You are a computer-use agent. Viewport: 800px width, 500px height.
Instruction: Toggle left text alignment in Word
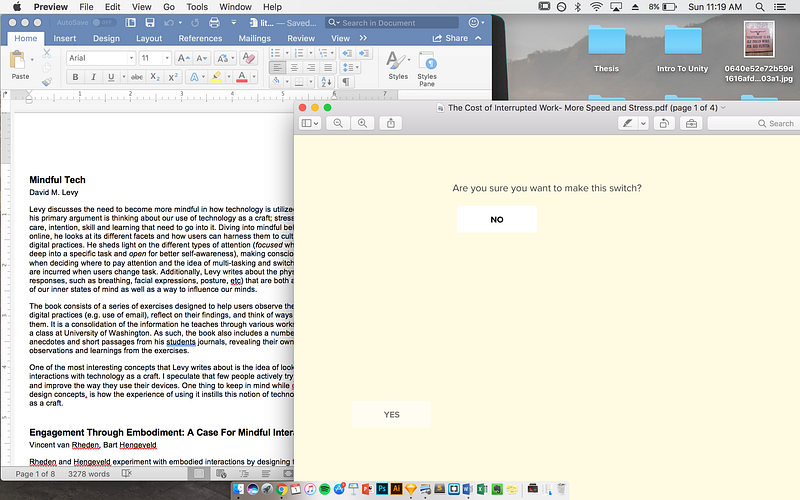pyautogui.click(x=277, y=67)
